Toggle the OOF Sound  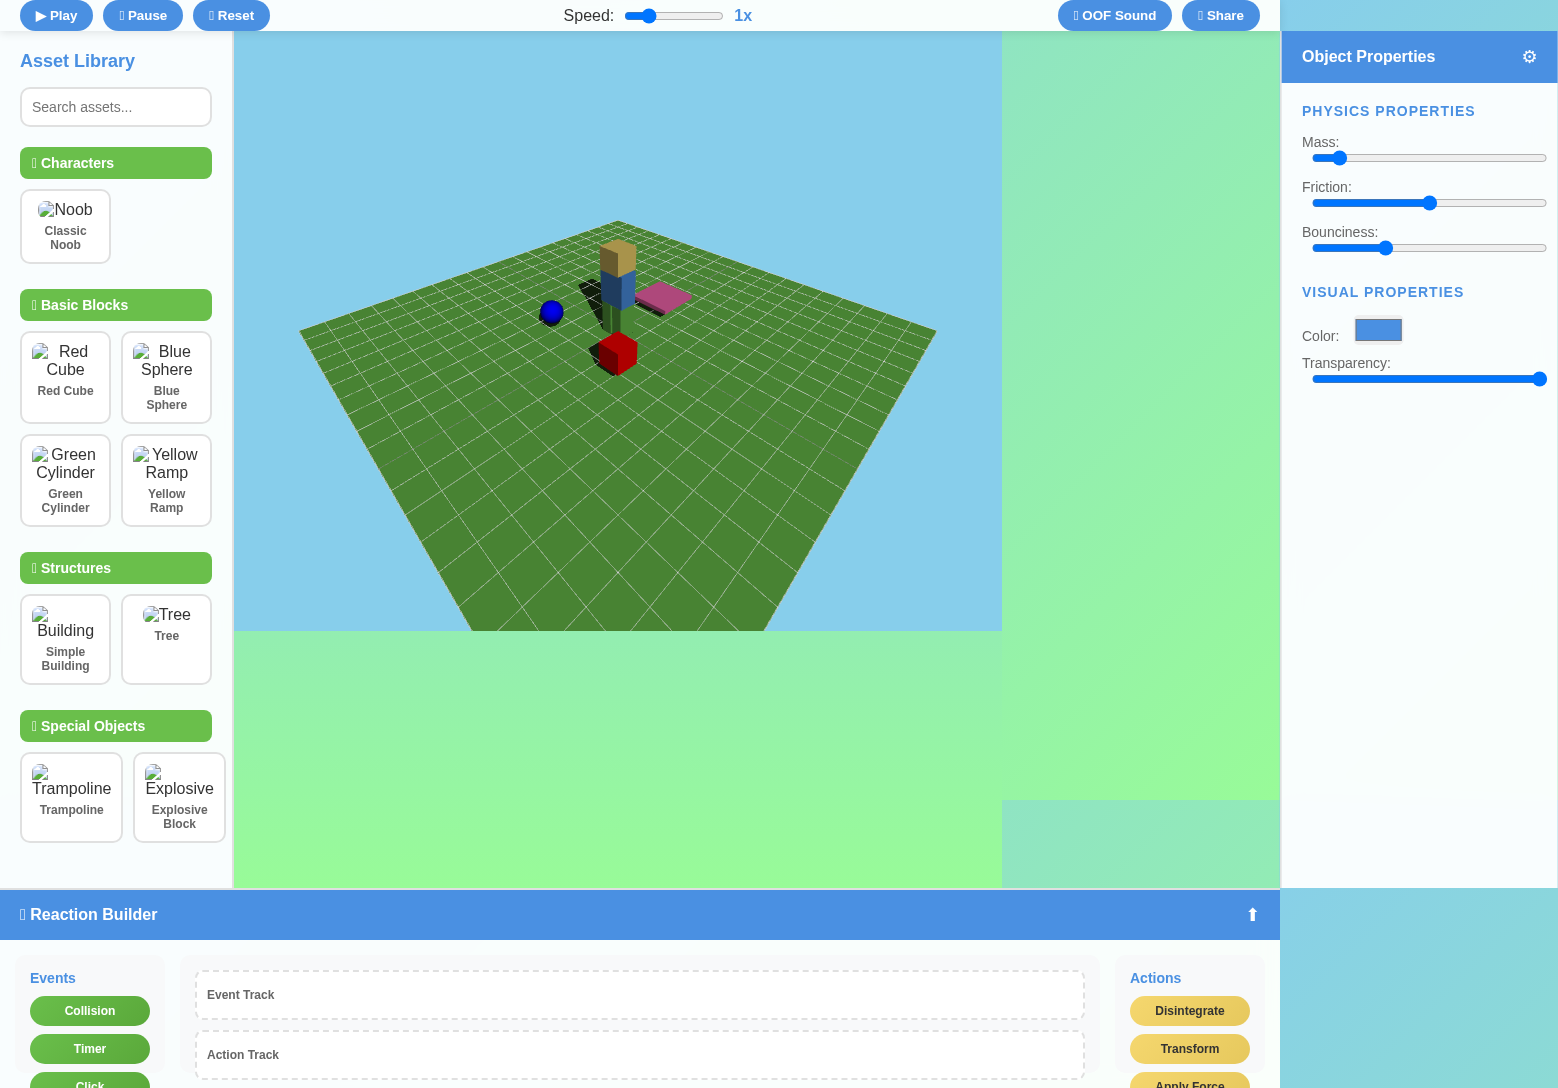[x=1114, y=15]
